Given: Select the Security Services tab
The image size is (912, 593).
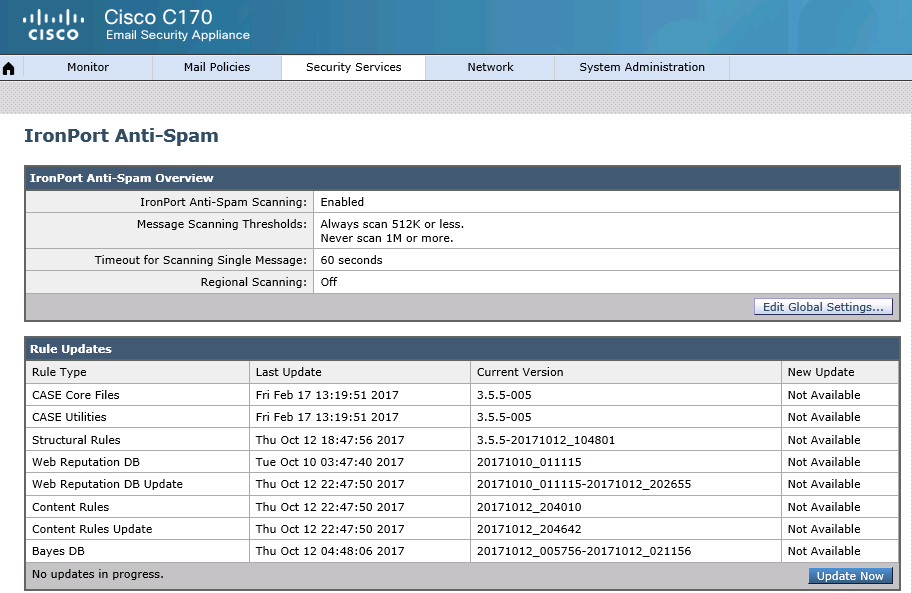Looking at the screenshot, I should click(352, 67).
